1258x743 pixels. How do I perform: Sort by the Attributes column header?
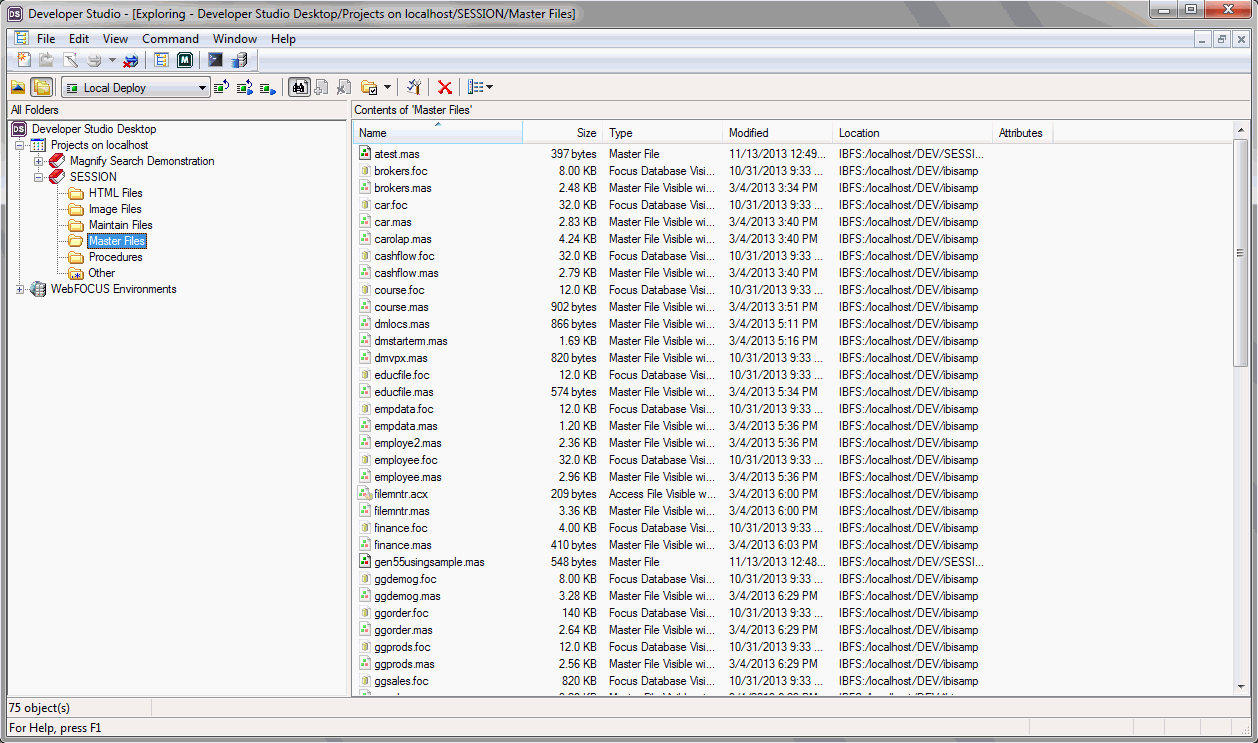[x=1022, y=133]
